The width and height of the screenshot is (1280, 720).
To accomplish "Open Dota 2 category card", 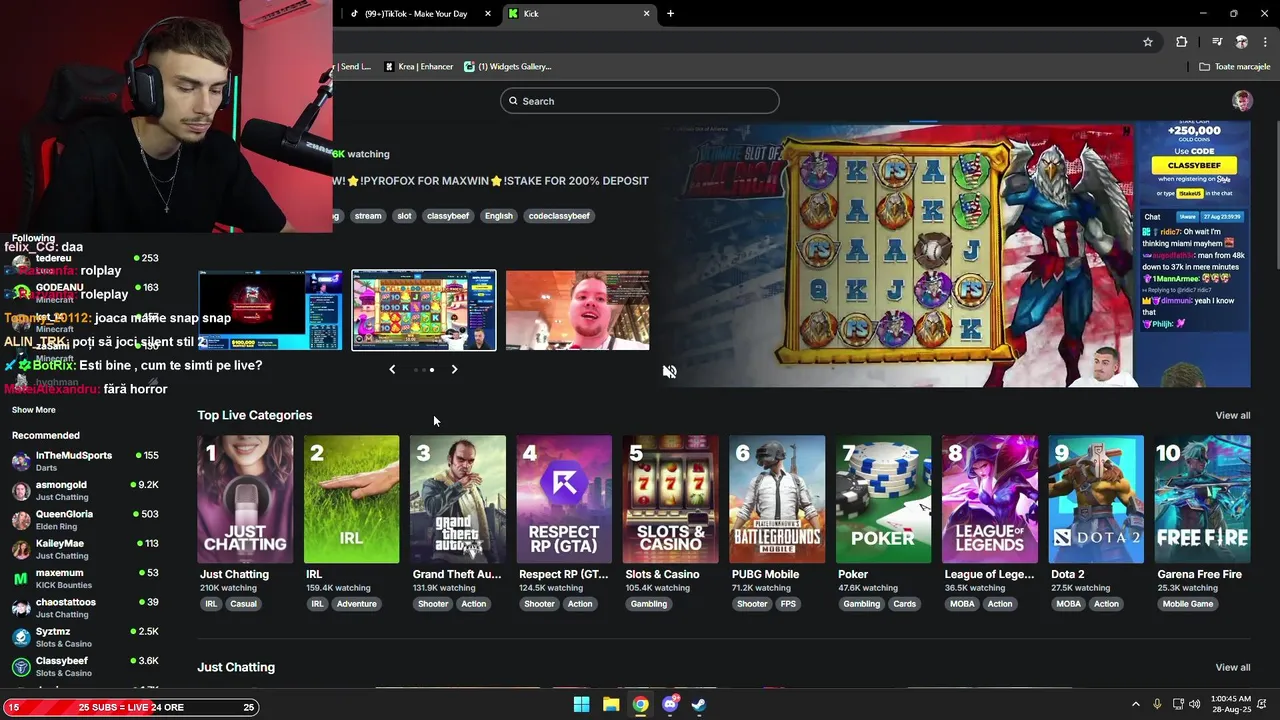I will pyautogui.click(x=1096, y=499).
